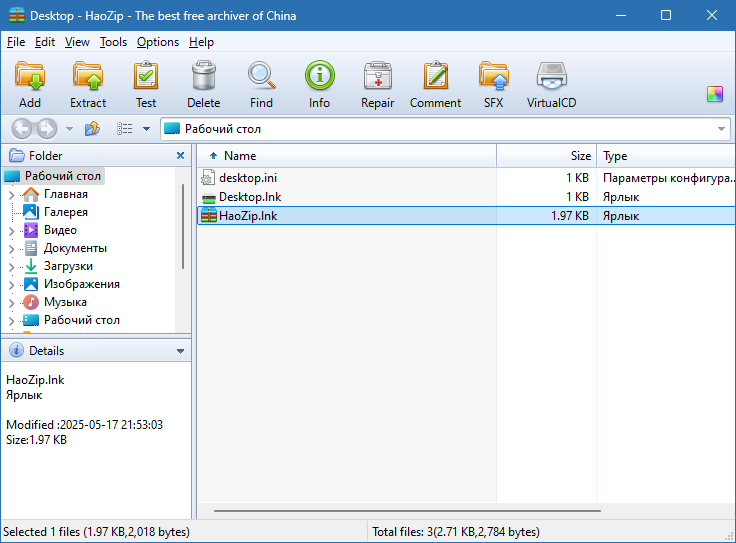Click the HaoZip app icon in title bar
Image resolution: width=736 pixels, height=543 pixels.
(x=17, y=15)
